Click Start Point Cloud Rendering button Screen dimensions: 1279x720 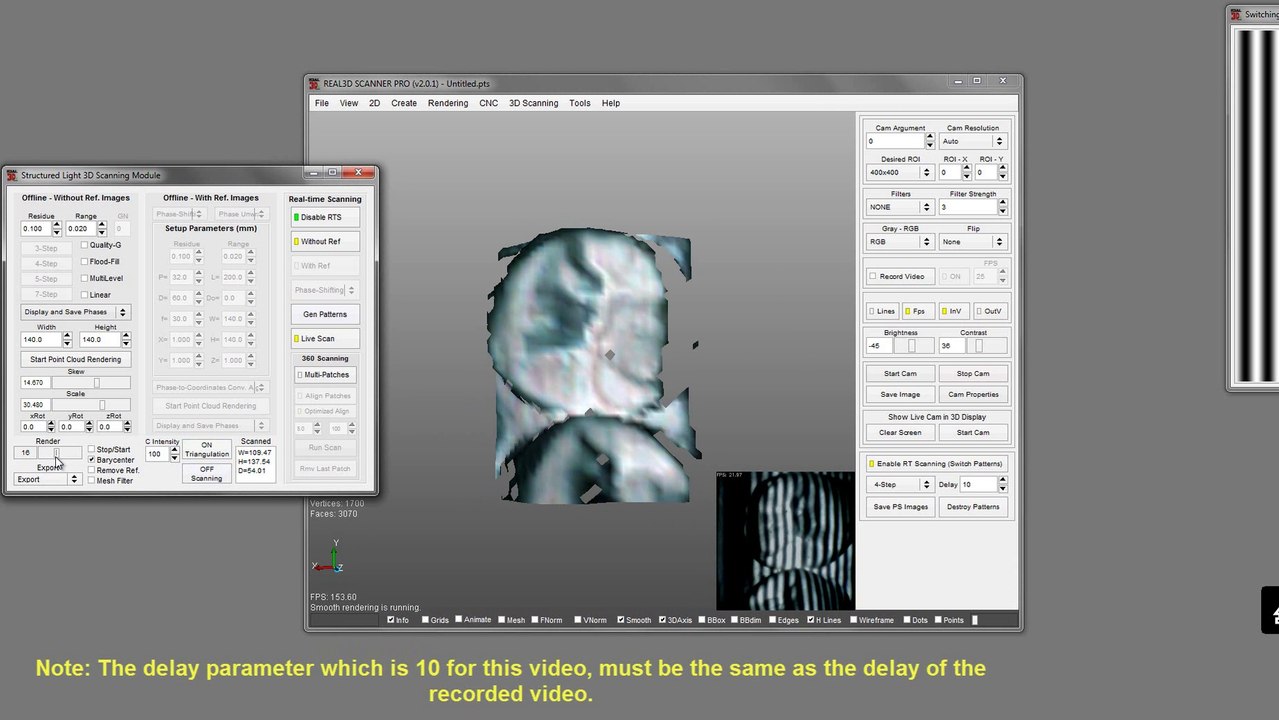click(75, 360)
